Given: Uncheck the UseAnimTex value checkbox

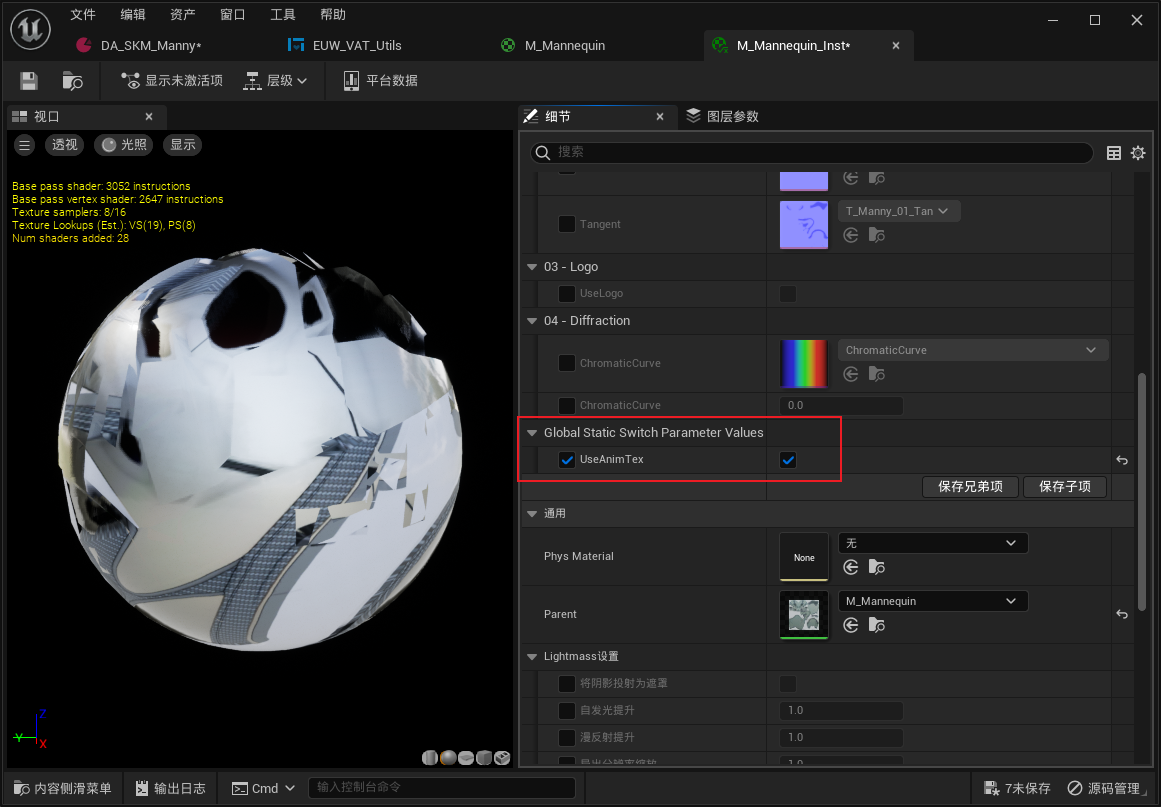Looking at the screenshot, I should [788, 460].
